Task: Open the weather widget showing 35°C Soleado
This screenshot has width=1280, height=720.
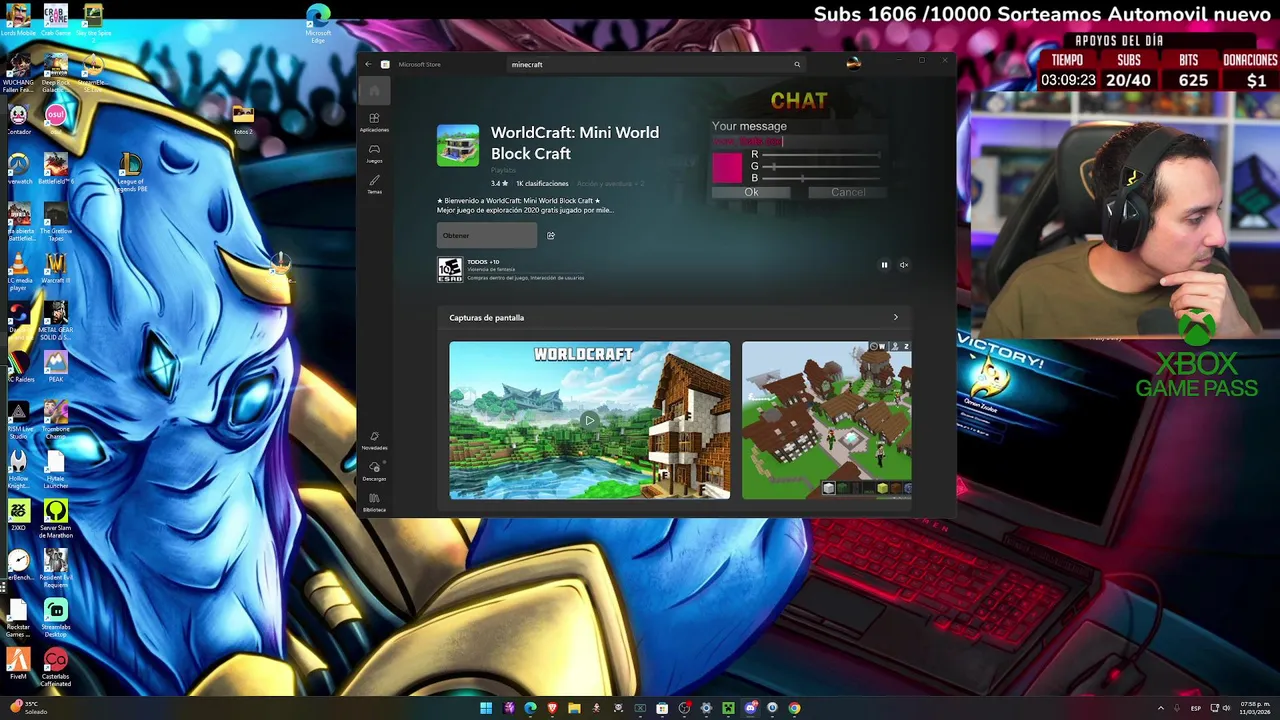Action: click(x=26, y=708)
